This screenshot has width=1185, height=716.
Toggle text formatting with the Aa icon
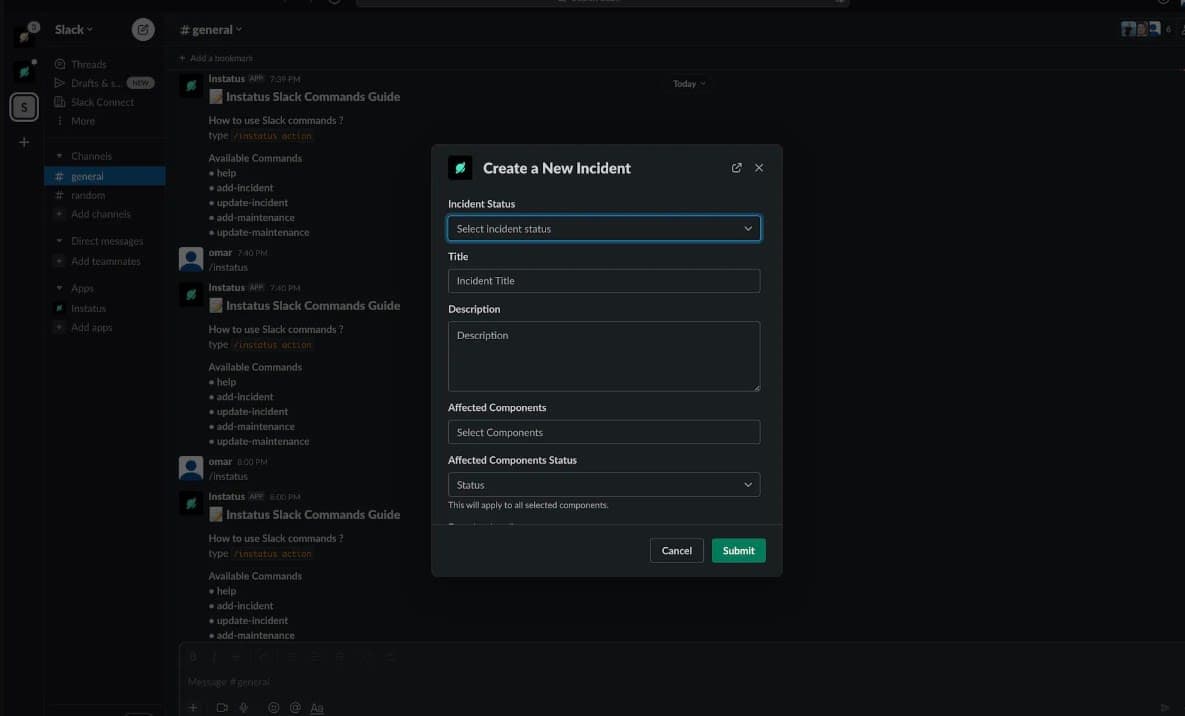tap(317, 708)
